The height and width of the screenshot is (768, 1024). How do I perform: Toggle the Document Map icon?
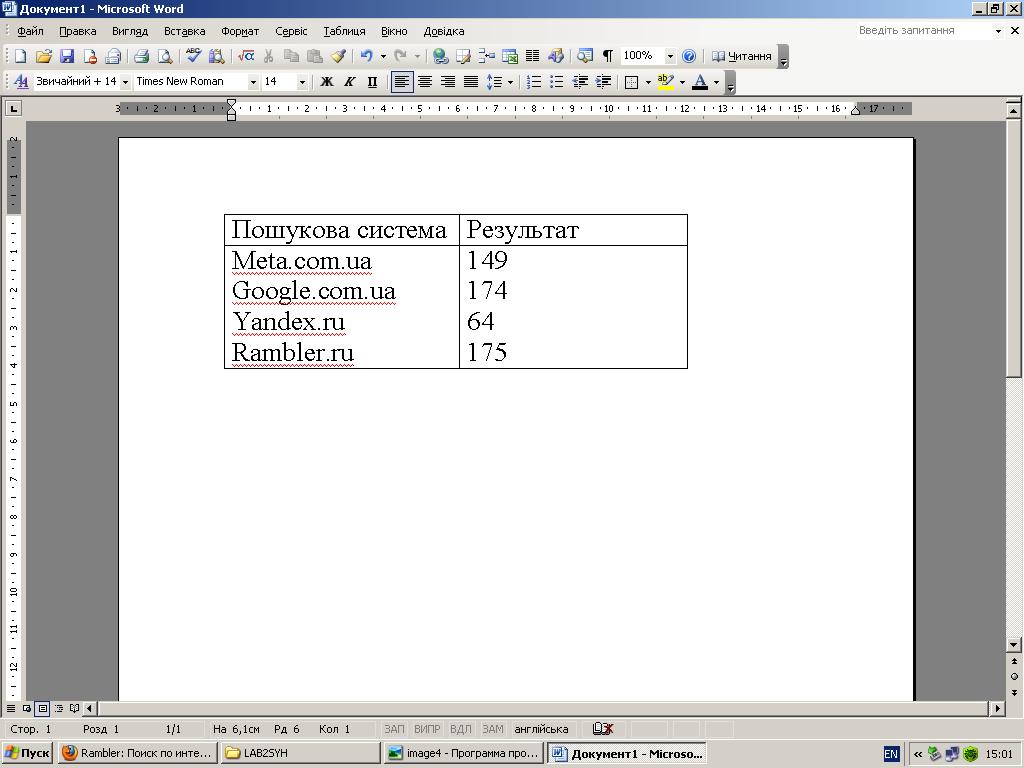point(585,56)
